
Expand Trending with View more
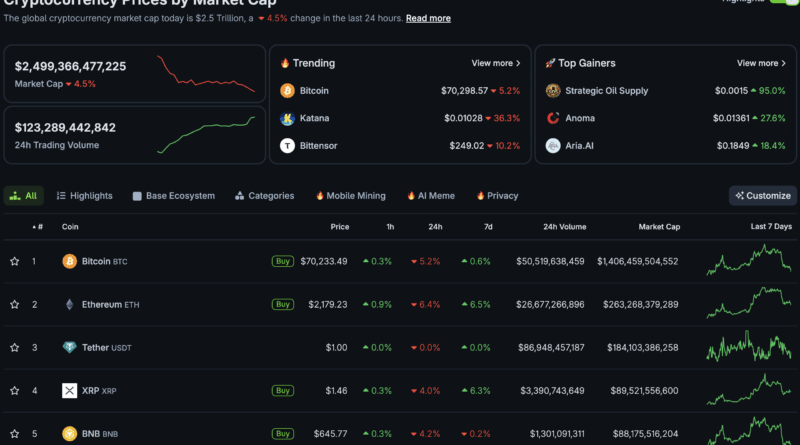point(496,63)
